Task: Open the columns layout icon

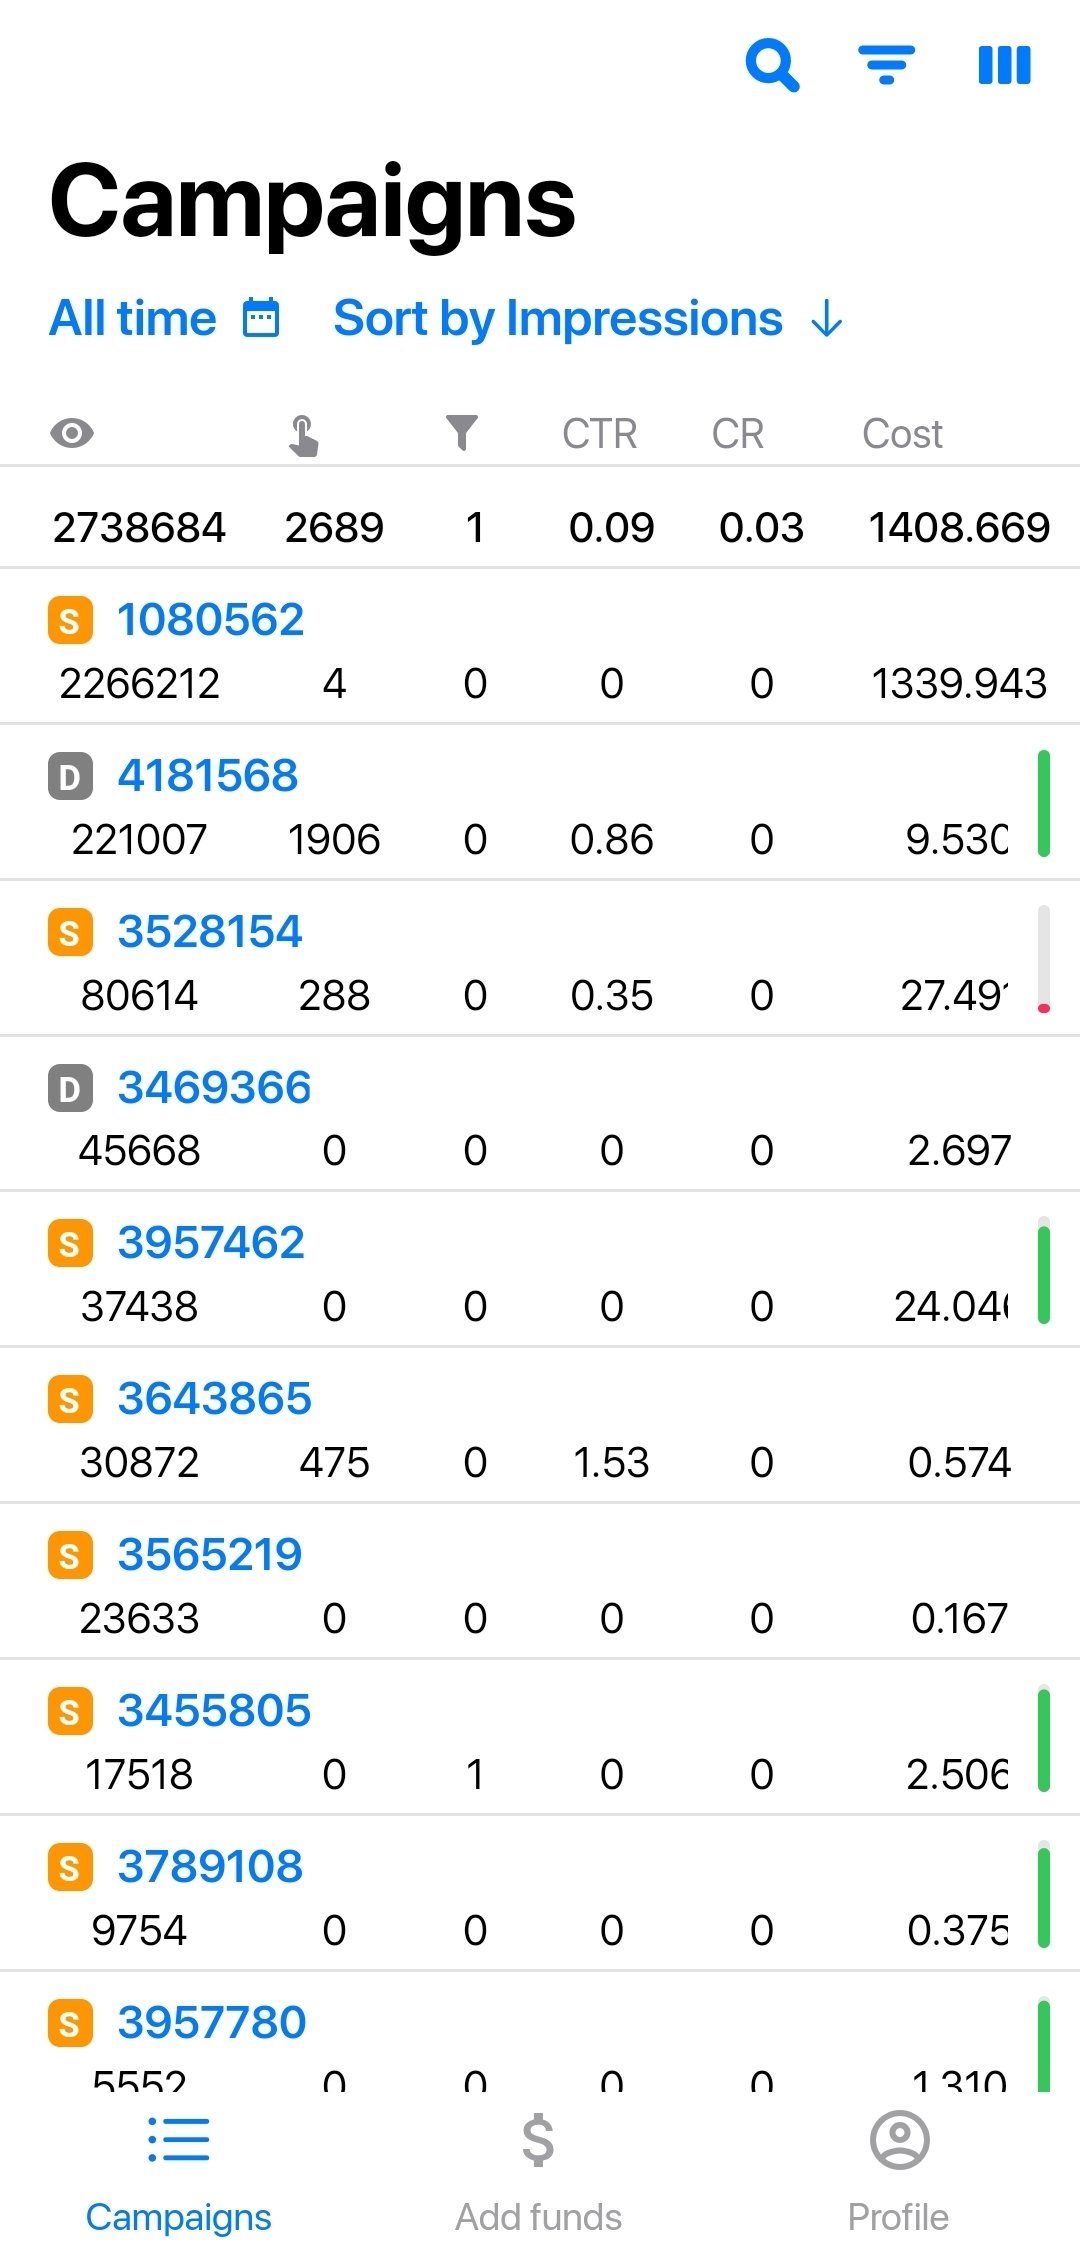Action: tap(1004, 66)
